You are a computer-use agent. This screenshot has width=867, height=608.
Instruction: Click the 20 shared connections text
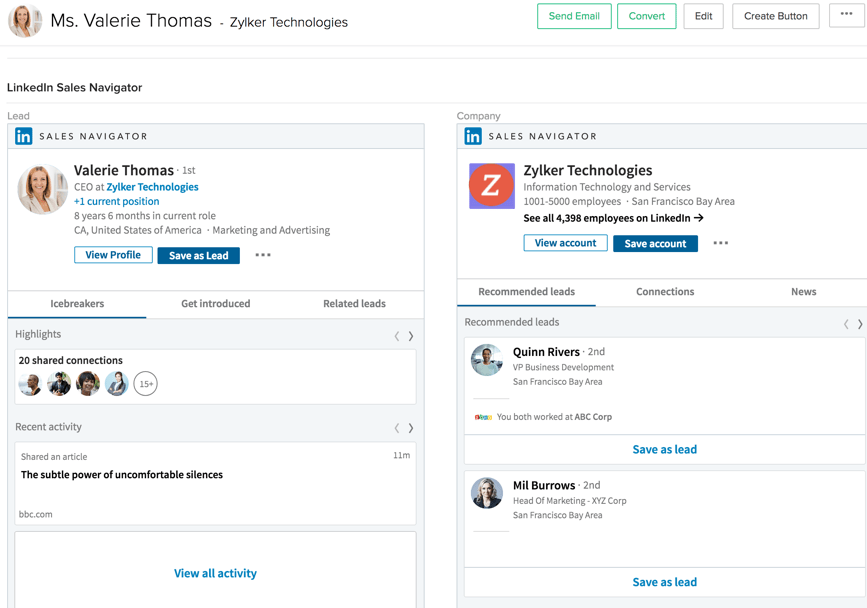point(71,360)
